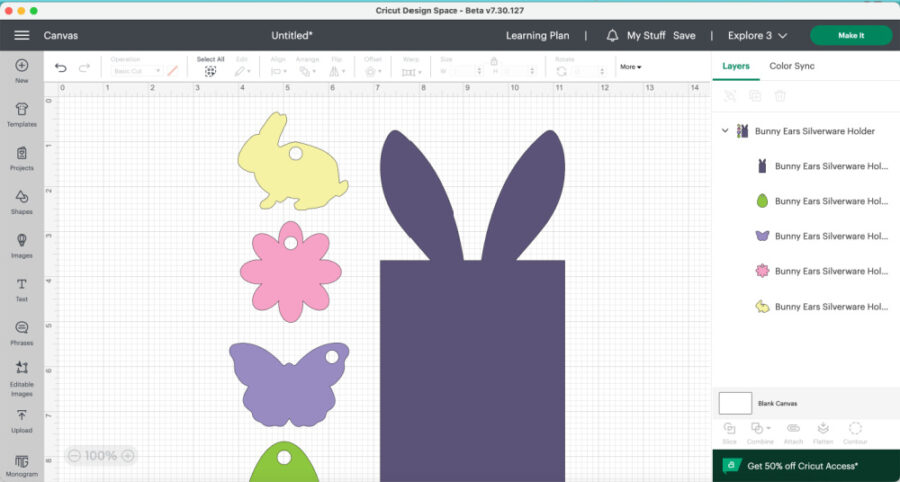Zoom out with the minus button

(x=74, y=456)
